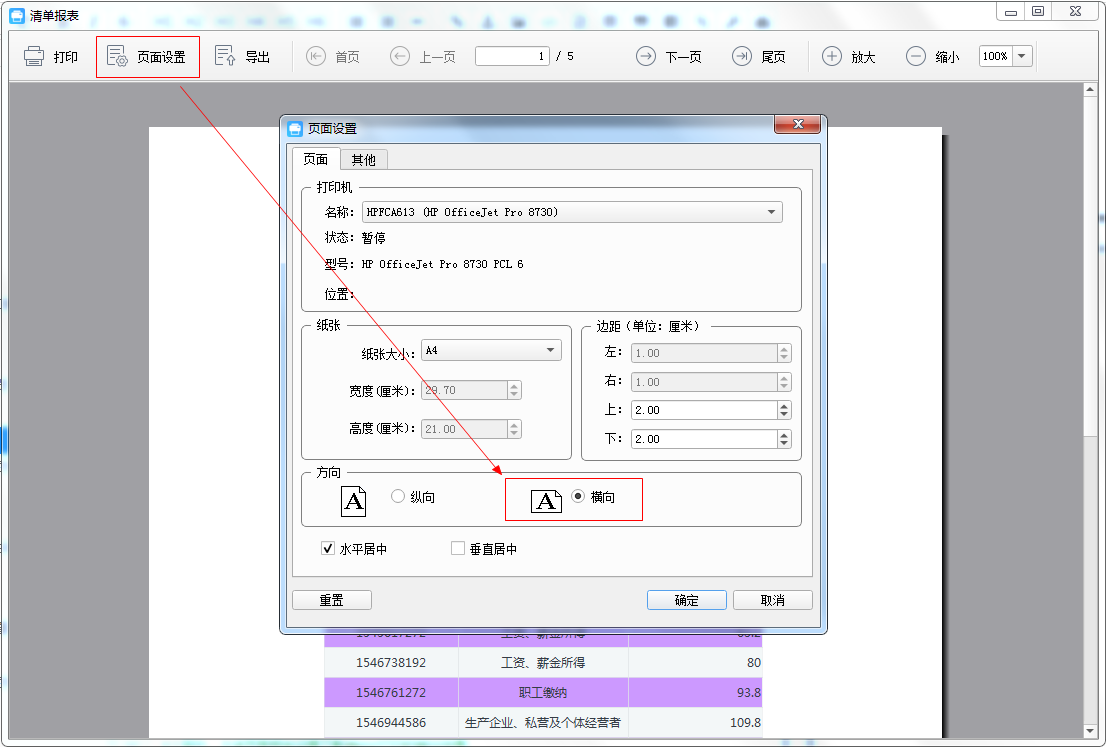Image resolution: width=1106 pixels, height=747 pixels.
Task: Open the printer name dropdown
Action: click(x=771, y=212)
